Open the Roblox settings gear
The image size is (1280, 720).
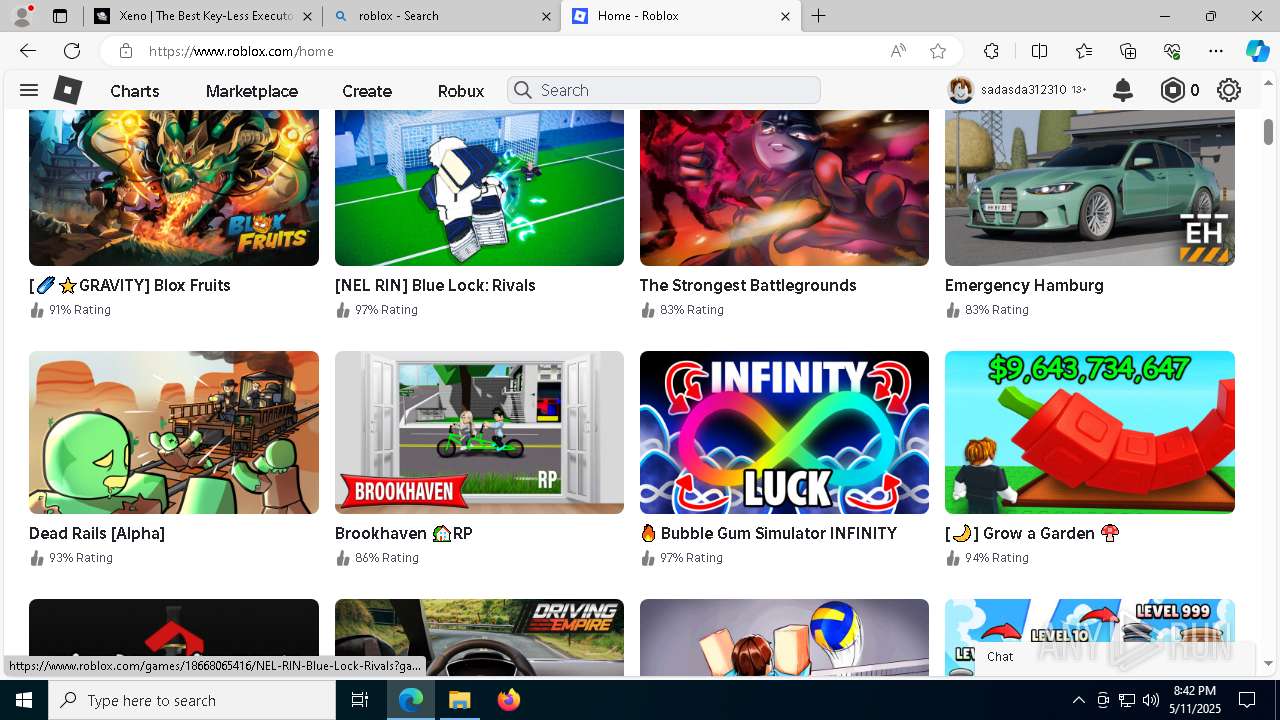(x=1229, y=90)
